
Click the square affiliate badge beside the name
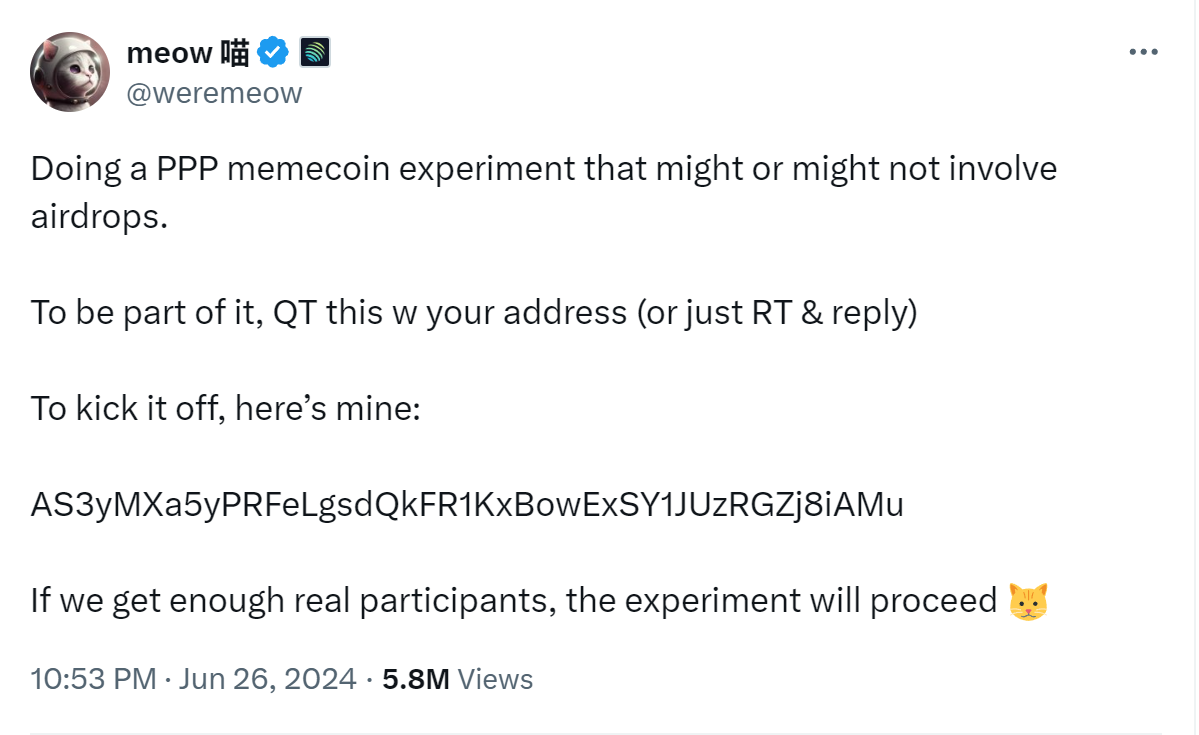tap(315, 52)
